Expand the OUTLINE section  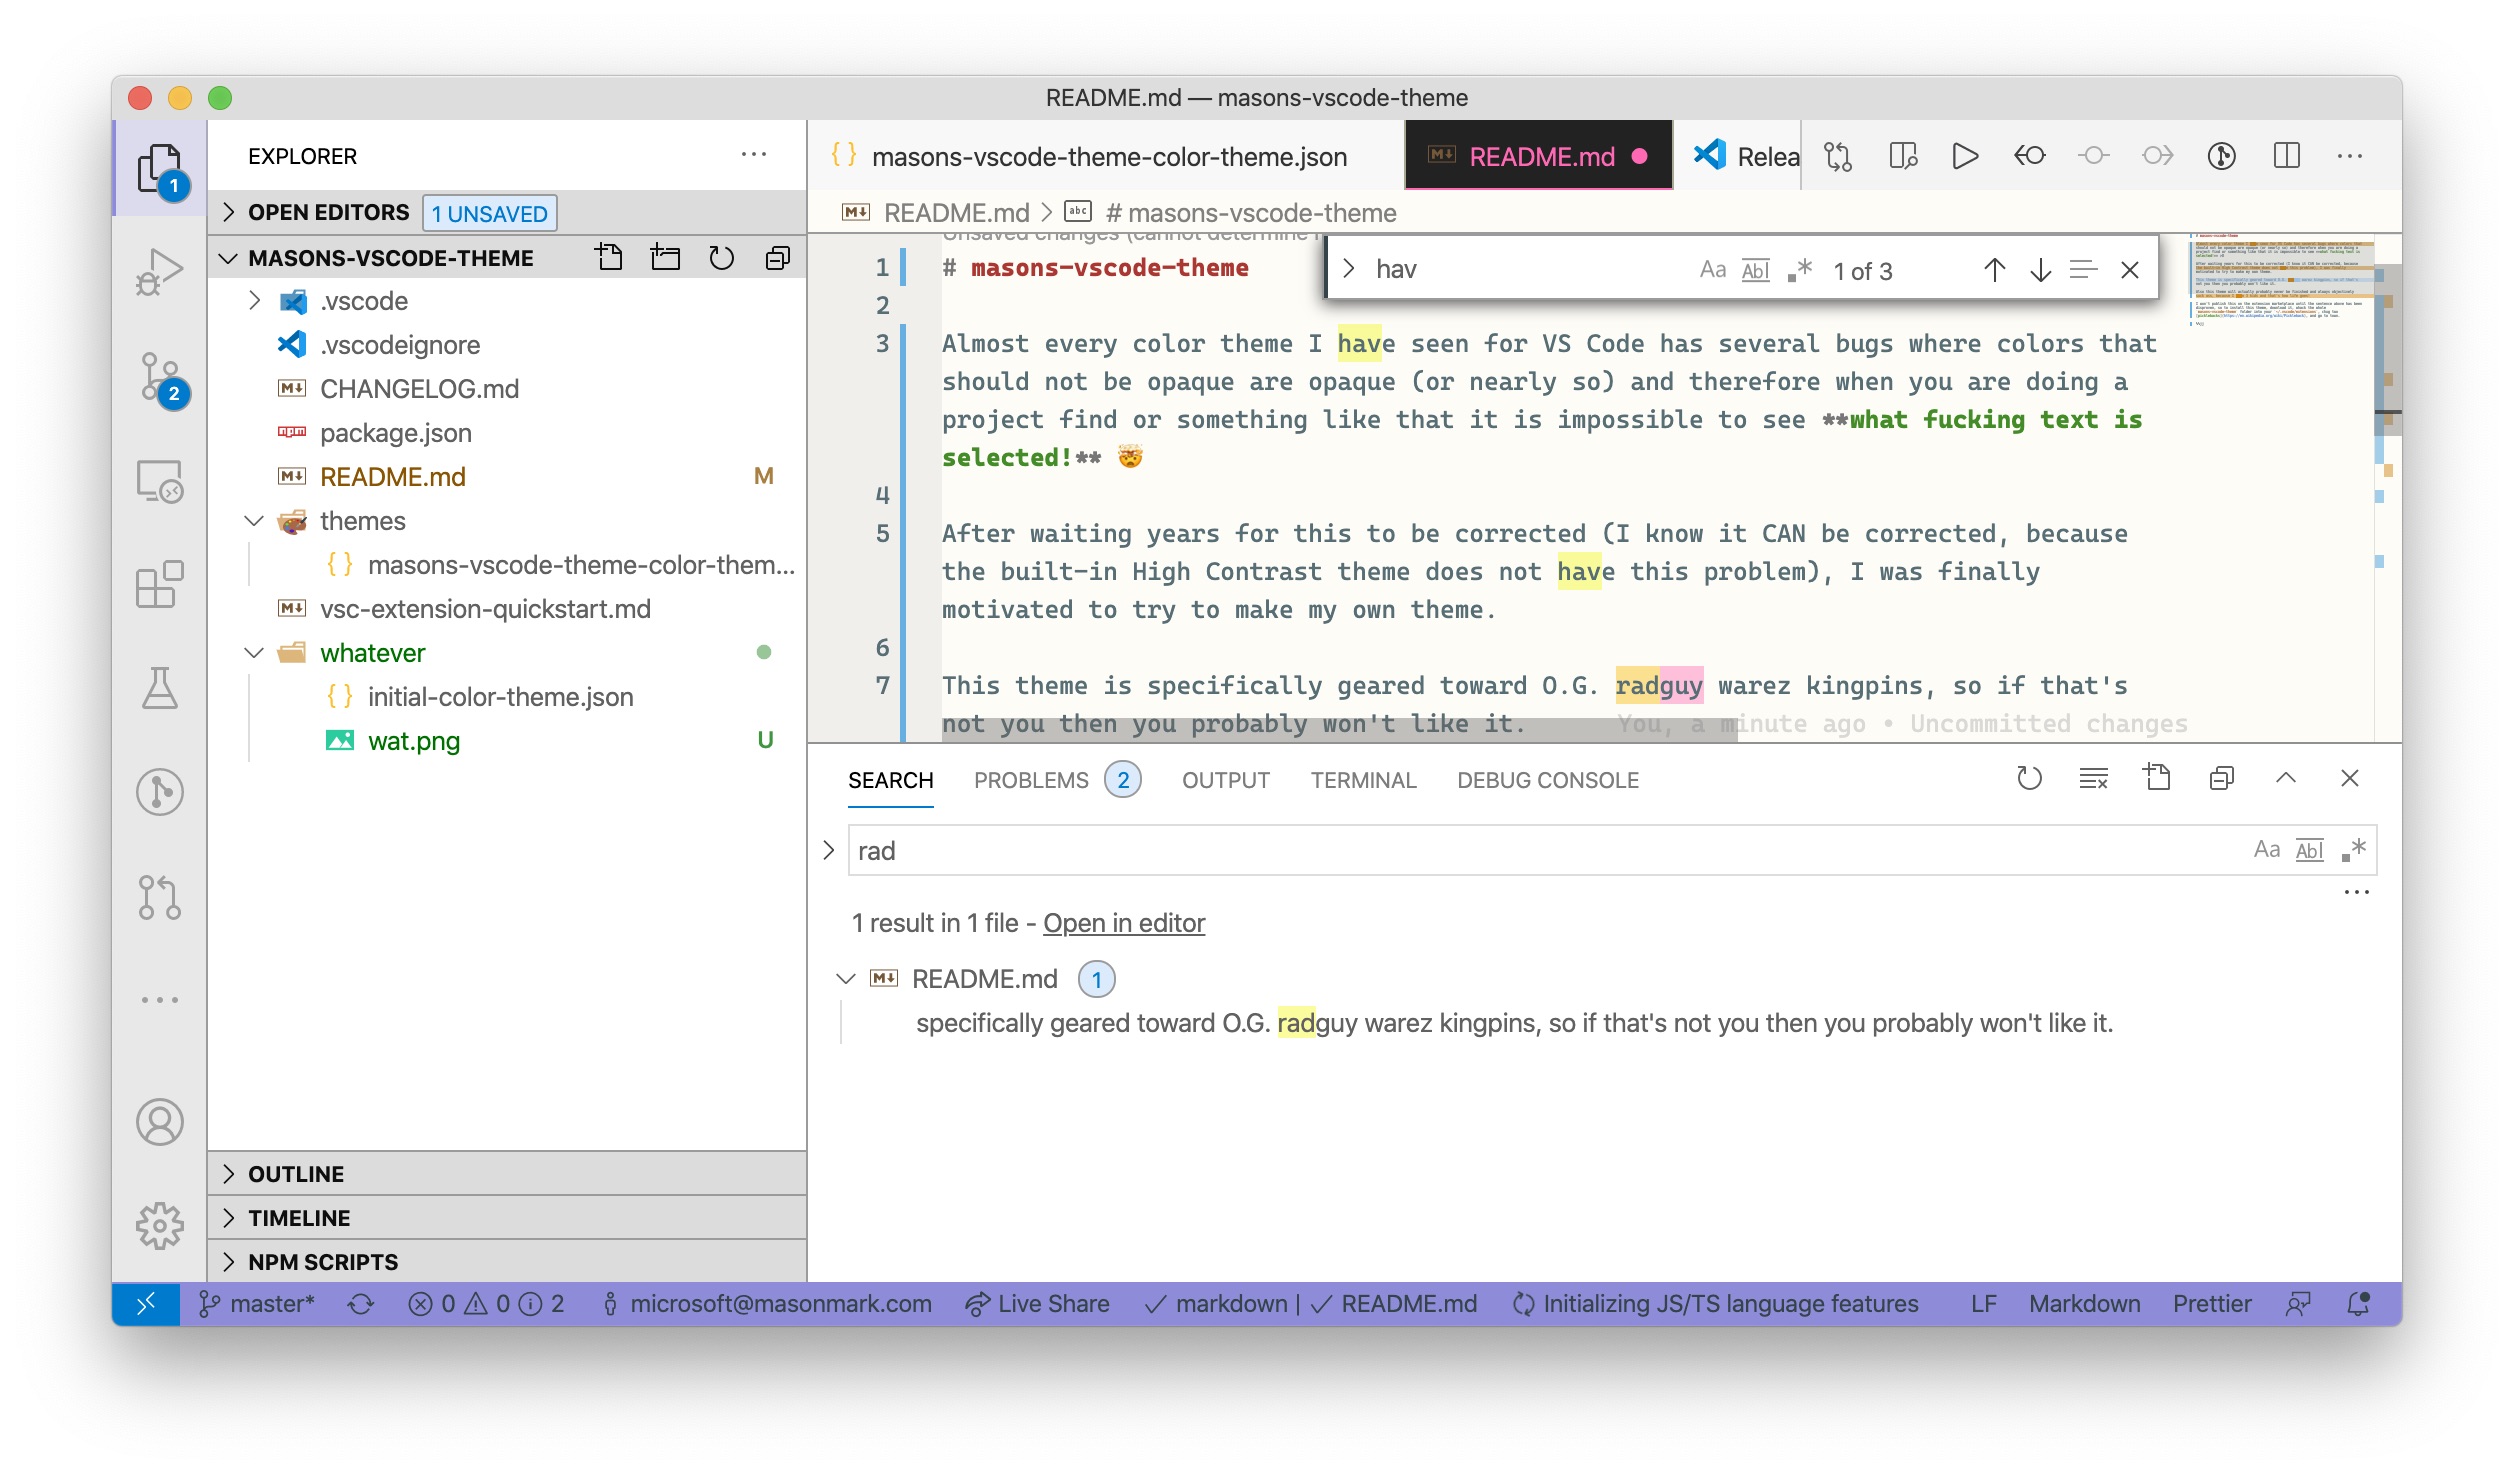pyautogui.click(x=296, y=1174)
